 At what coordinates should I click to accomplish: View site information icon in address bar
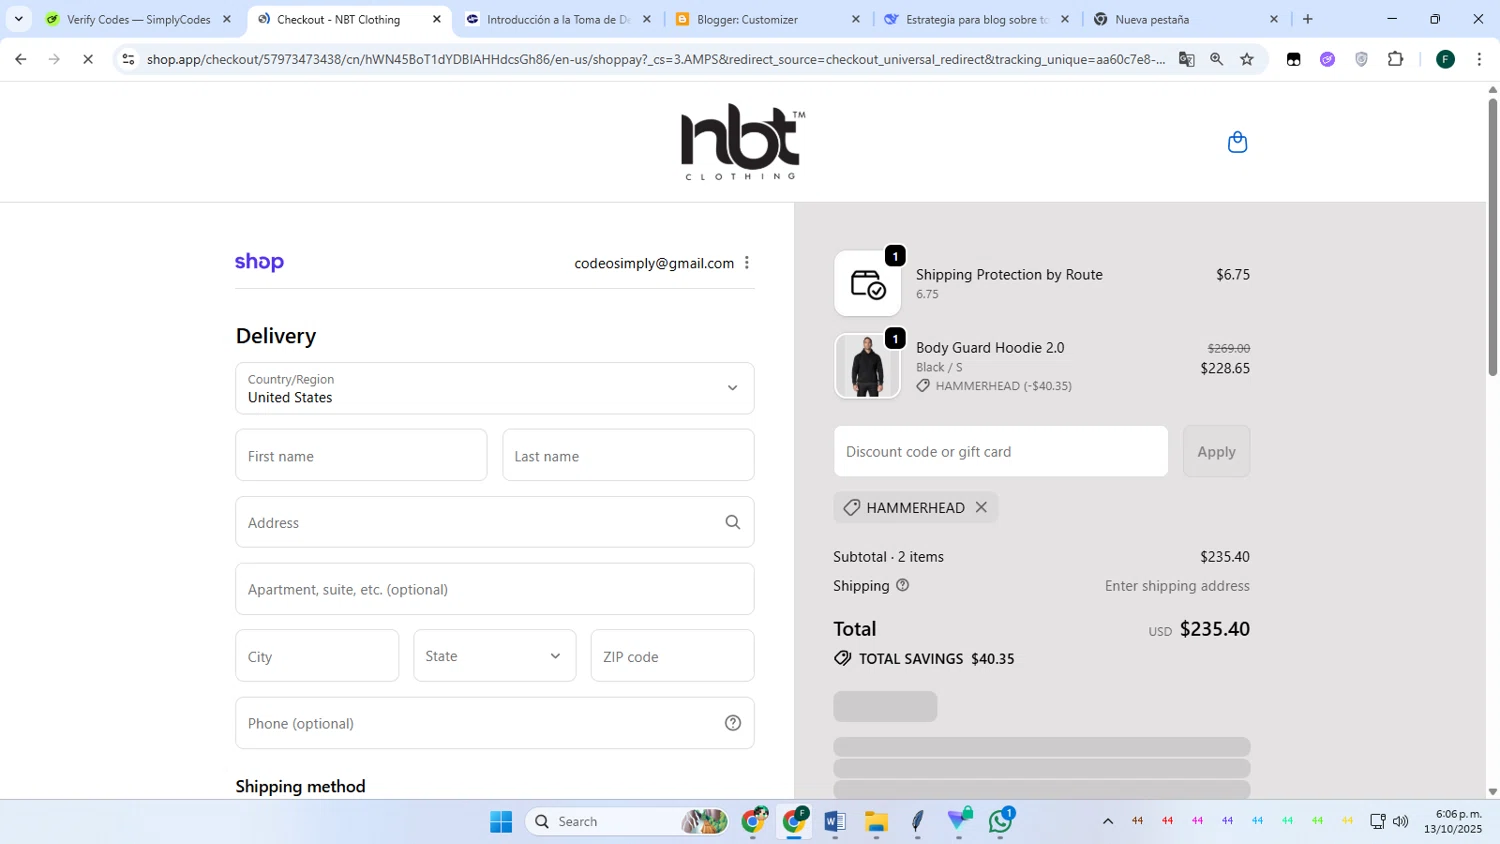pyautogui.click(x=128, y=59)
